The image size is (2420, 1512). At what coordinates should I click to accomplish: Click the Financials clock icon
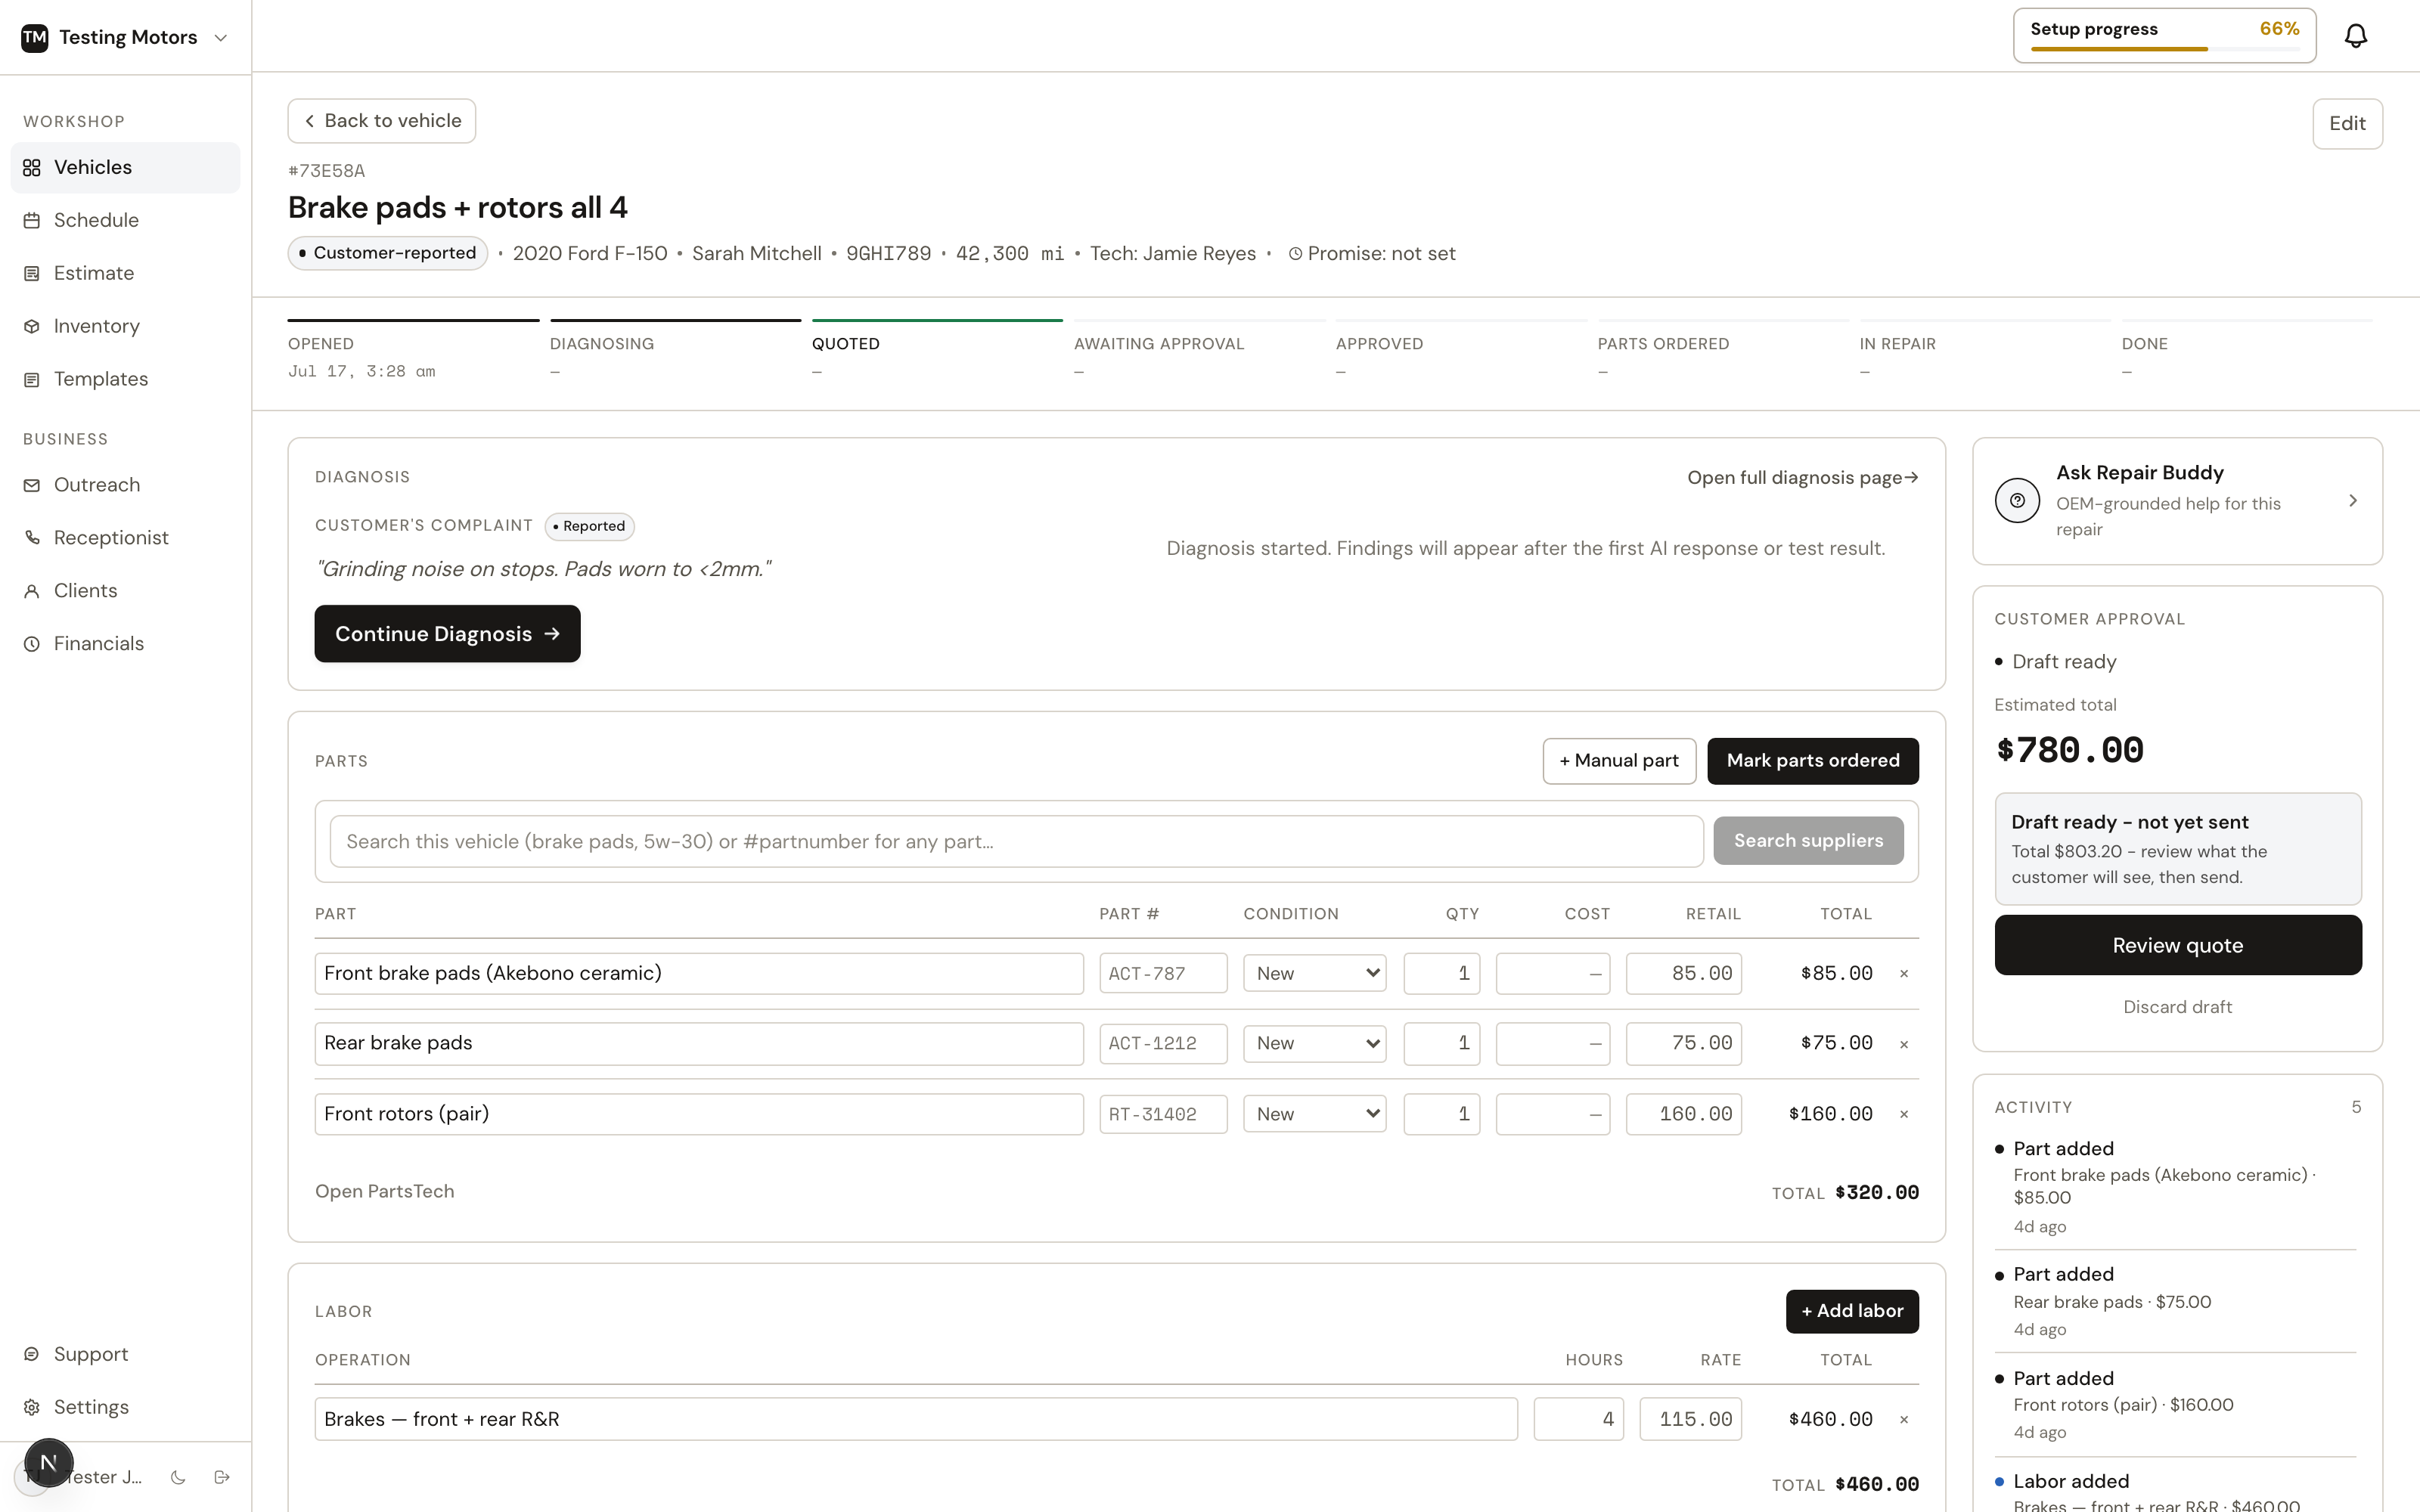pos(32,644)
